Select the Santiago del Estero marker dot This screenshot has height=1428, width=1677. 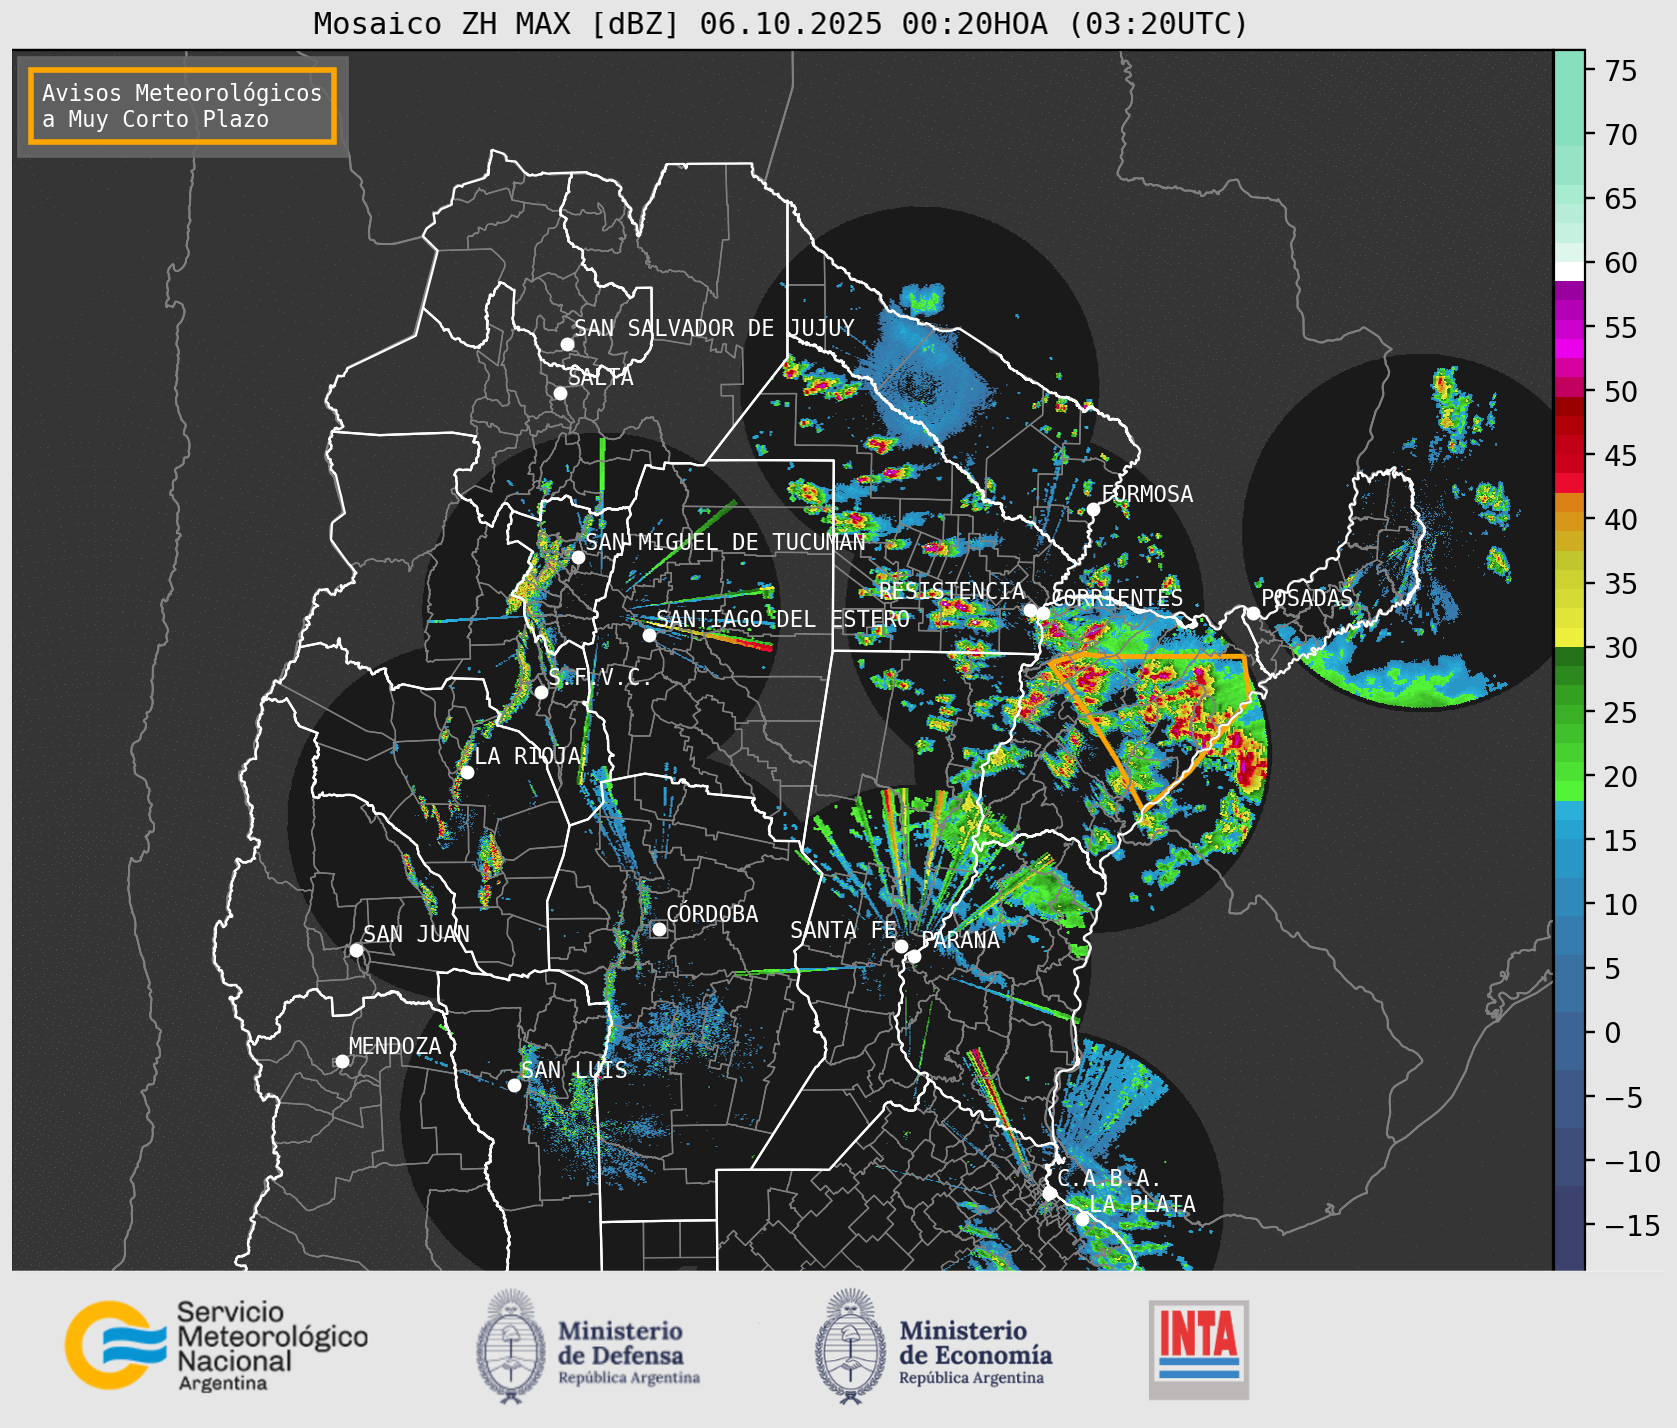point(649,635)
